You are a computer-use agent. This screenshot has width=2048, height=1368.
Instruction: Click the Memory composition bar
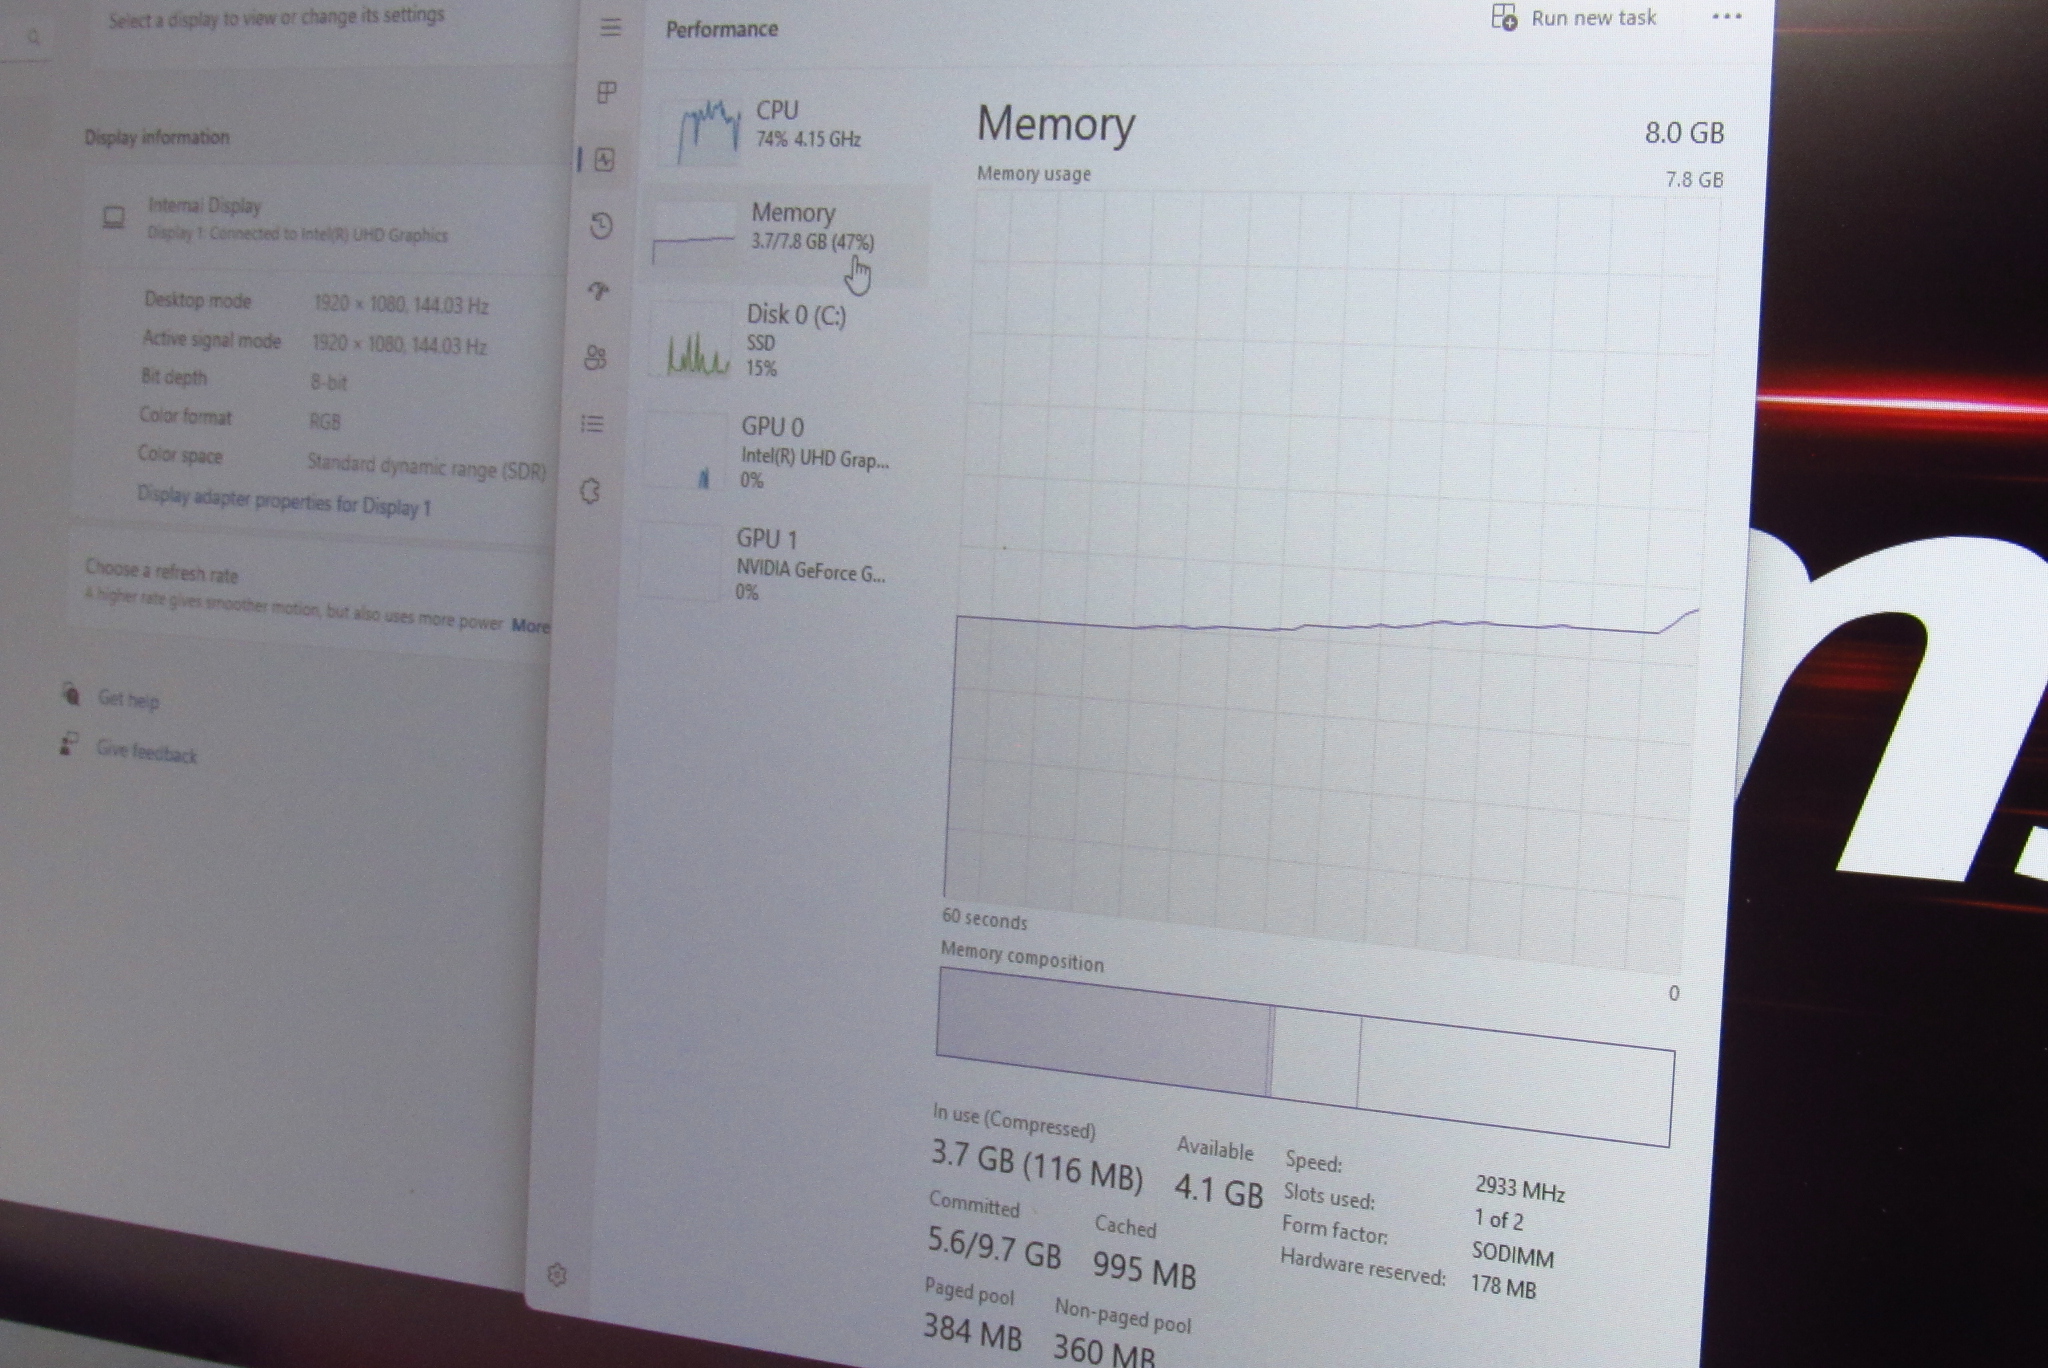tap(1300, 1057)
